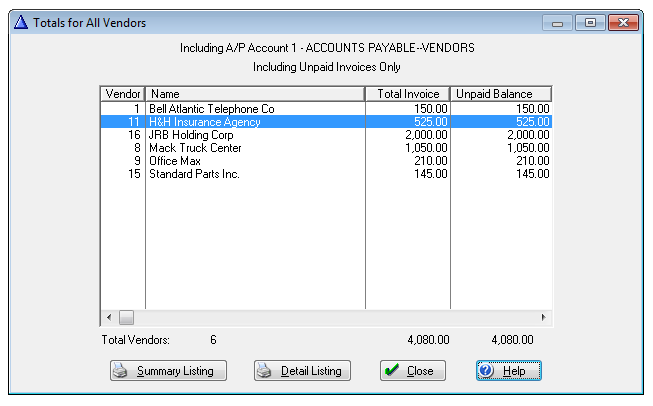This screenshot has height=406, width=653.
Task: Select the Standard Parts Inc. row
Action: 194,174
